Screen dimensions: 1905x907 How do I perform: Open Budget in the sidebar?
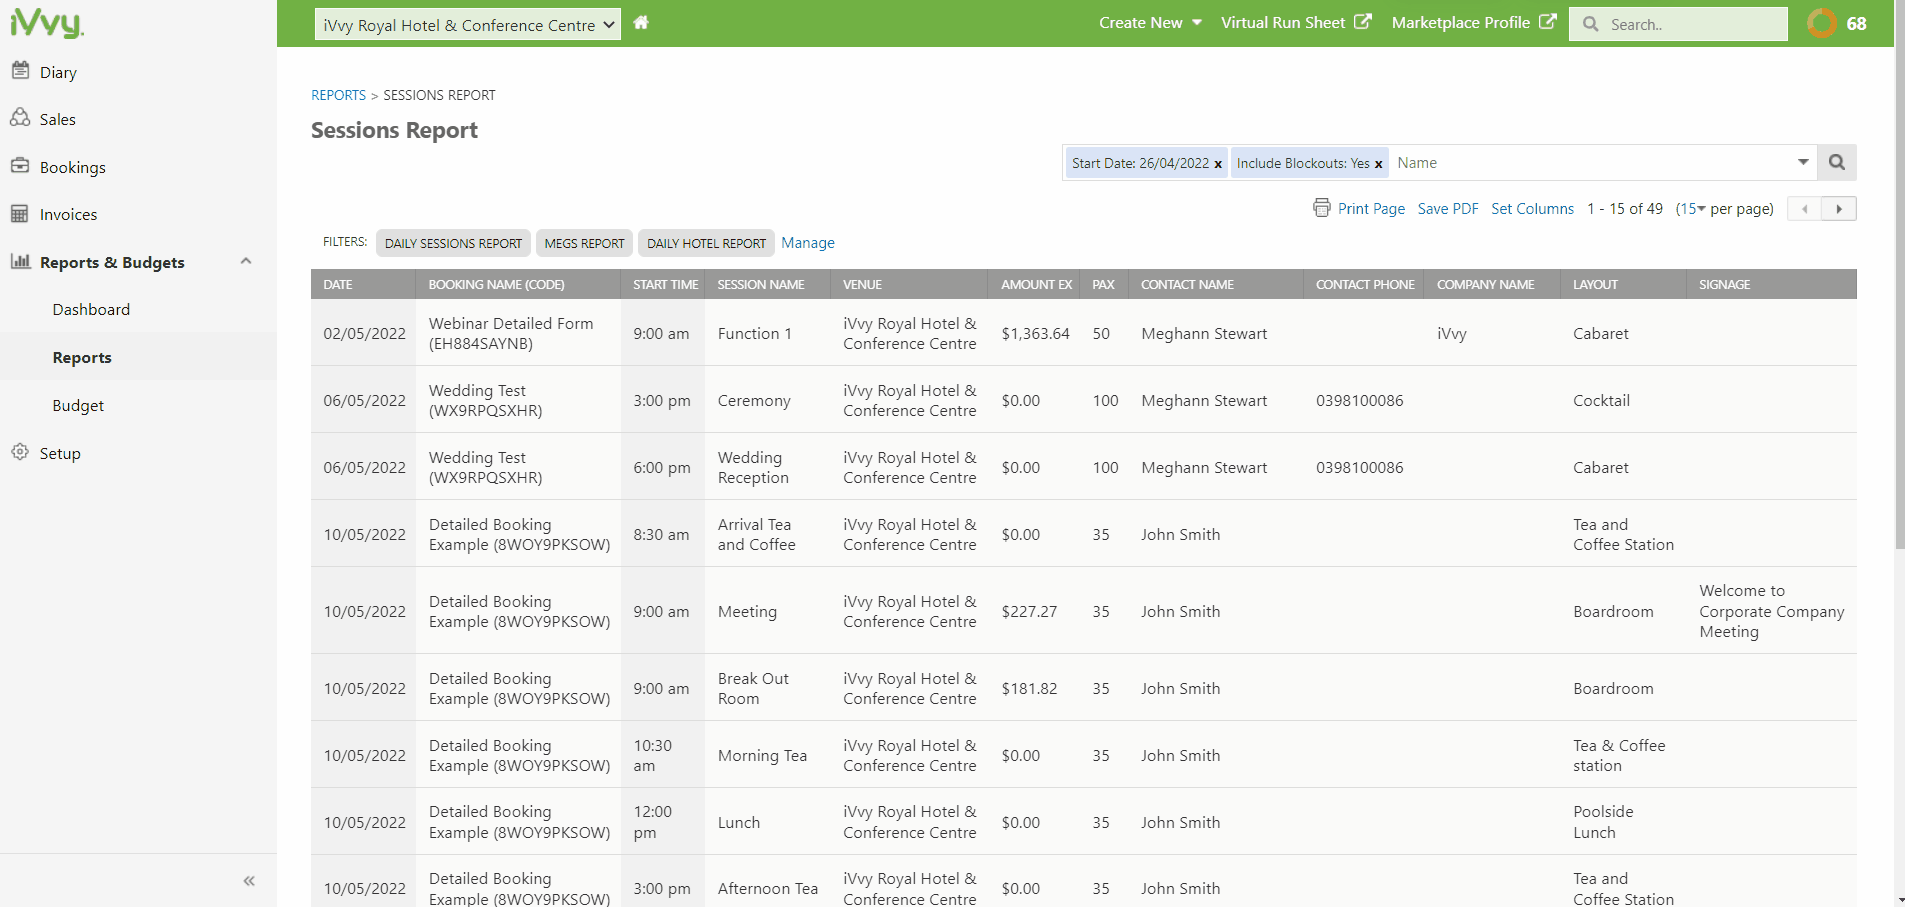[x=78, y=405]
